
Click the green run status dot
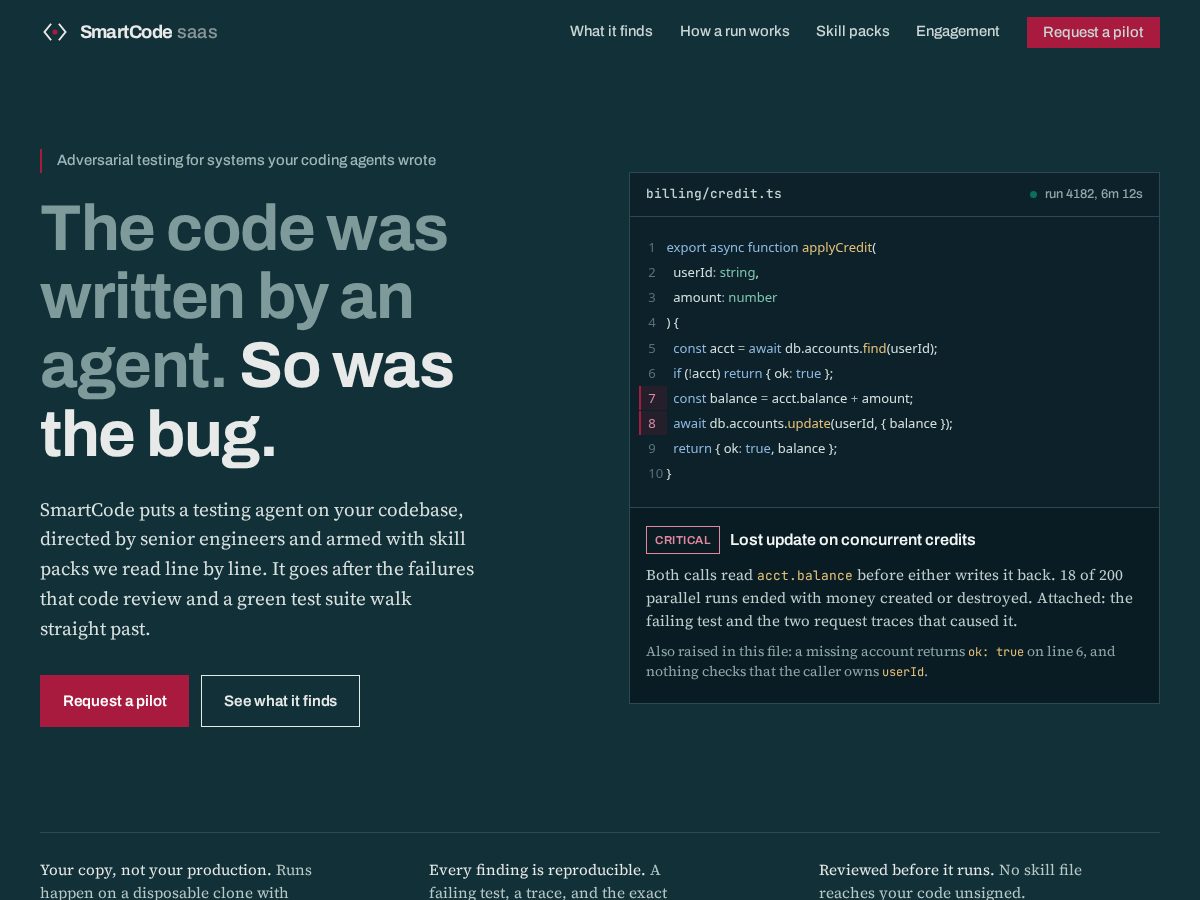click(x=1033, y=194)
